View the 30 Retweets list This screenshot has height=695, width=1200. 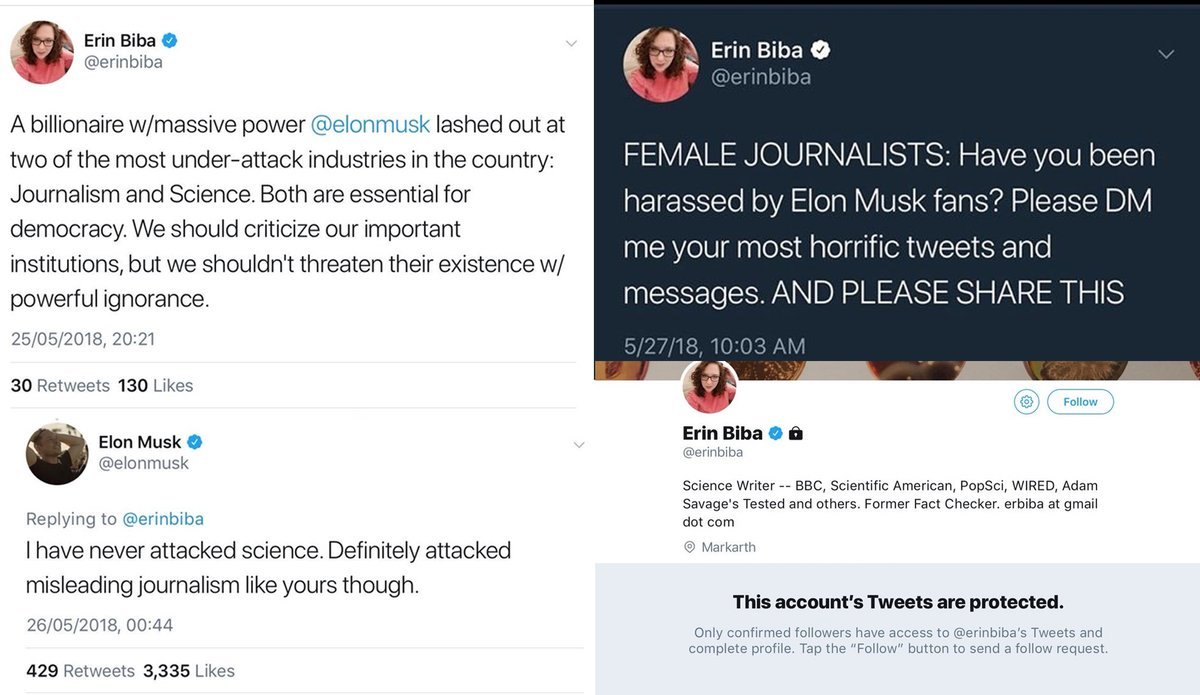[x=60, y=385]
